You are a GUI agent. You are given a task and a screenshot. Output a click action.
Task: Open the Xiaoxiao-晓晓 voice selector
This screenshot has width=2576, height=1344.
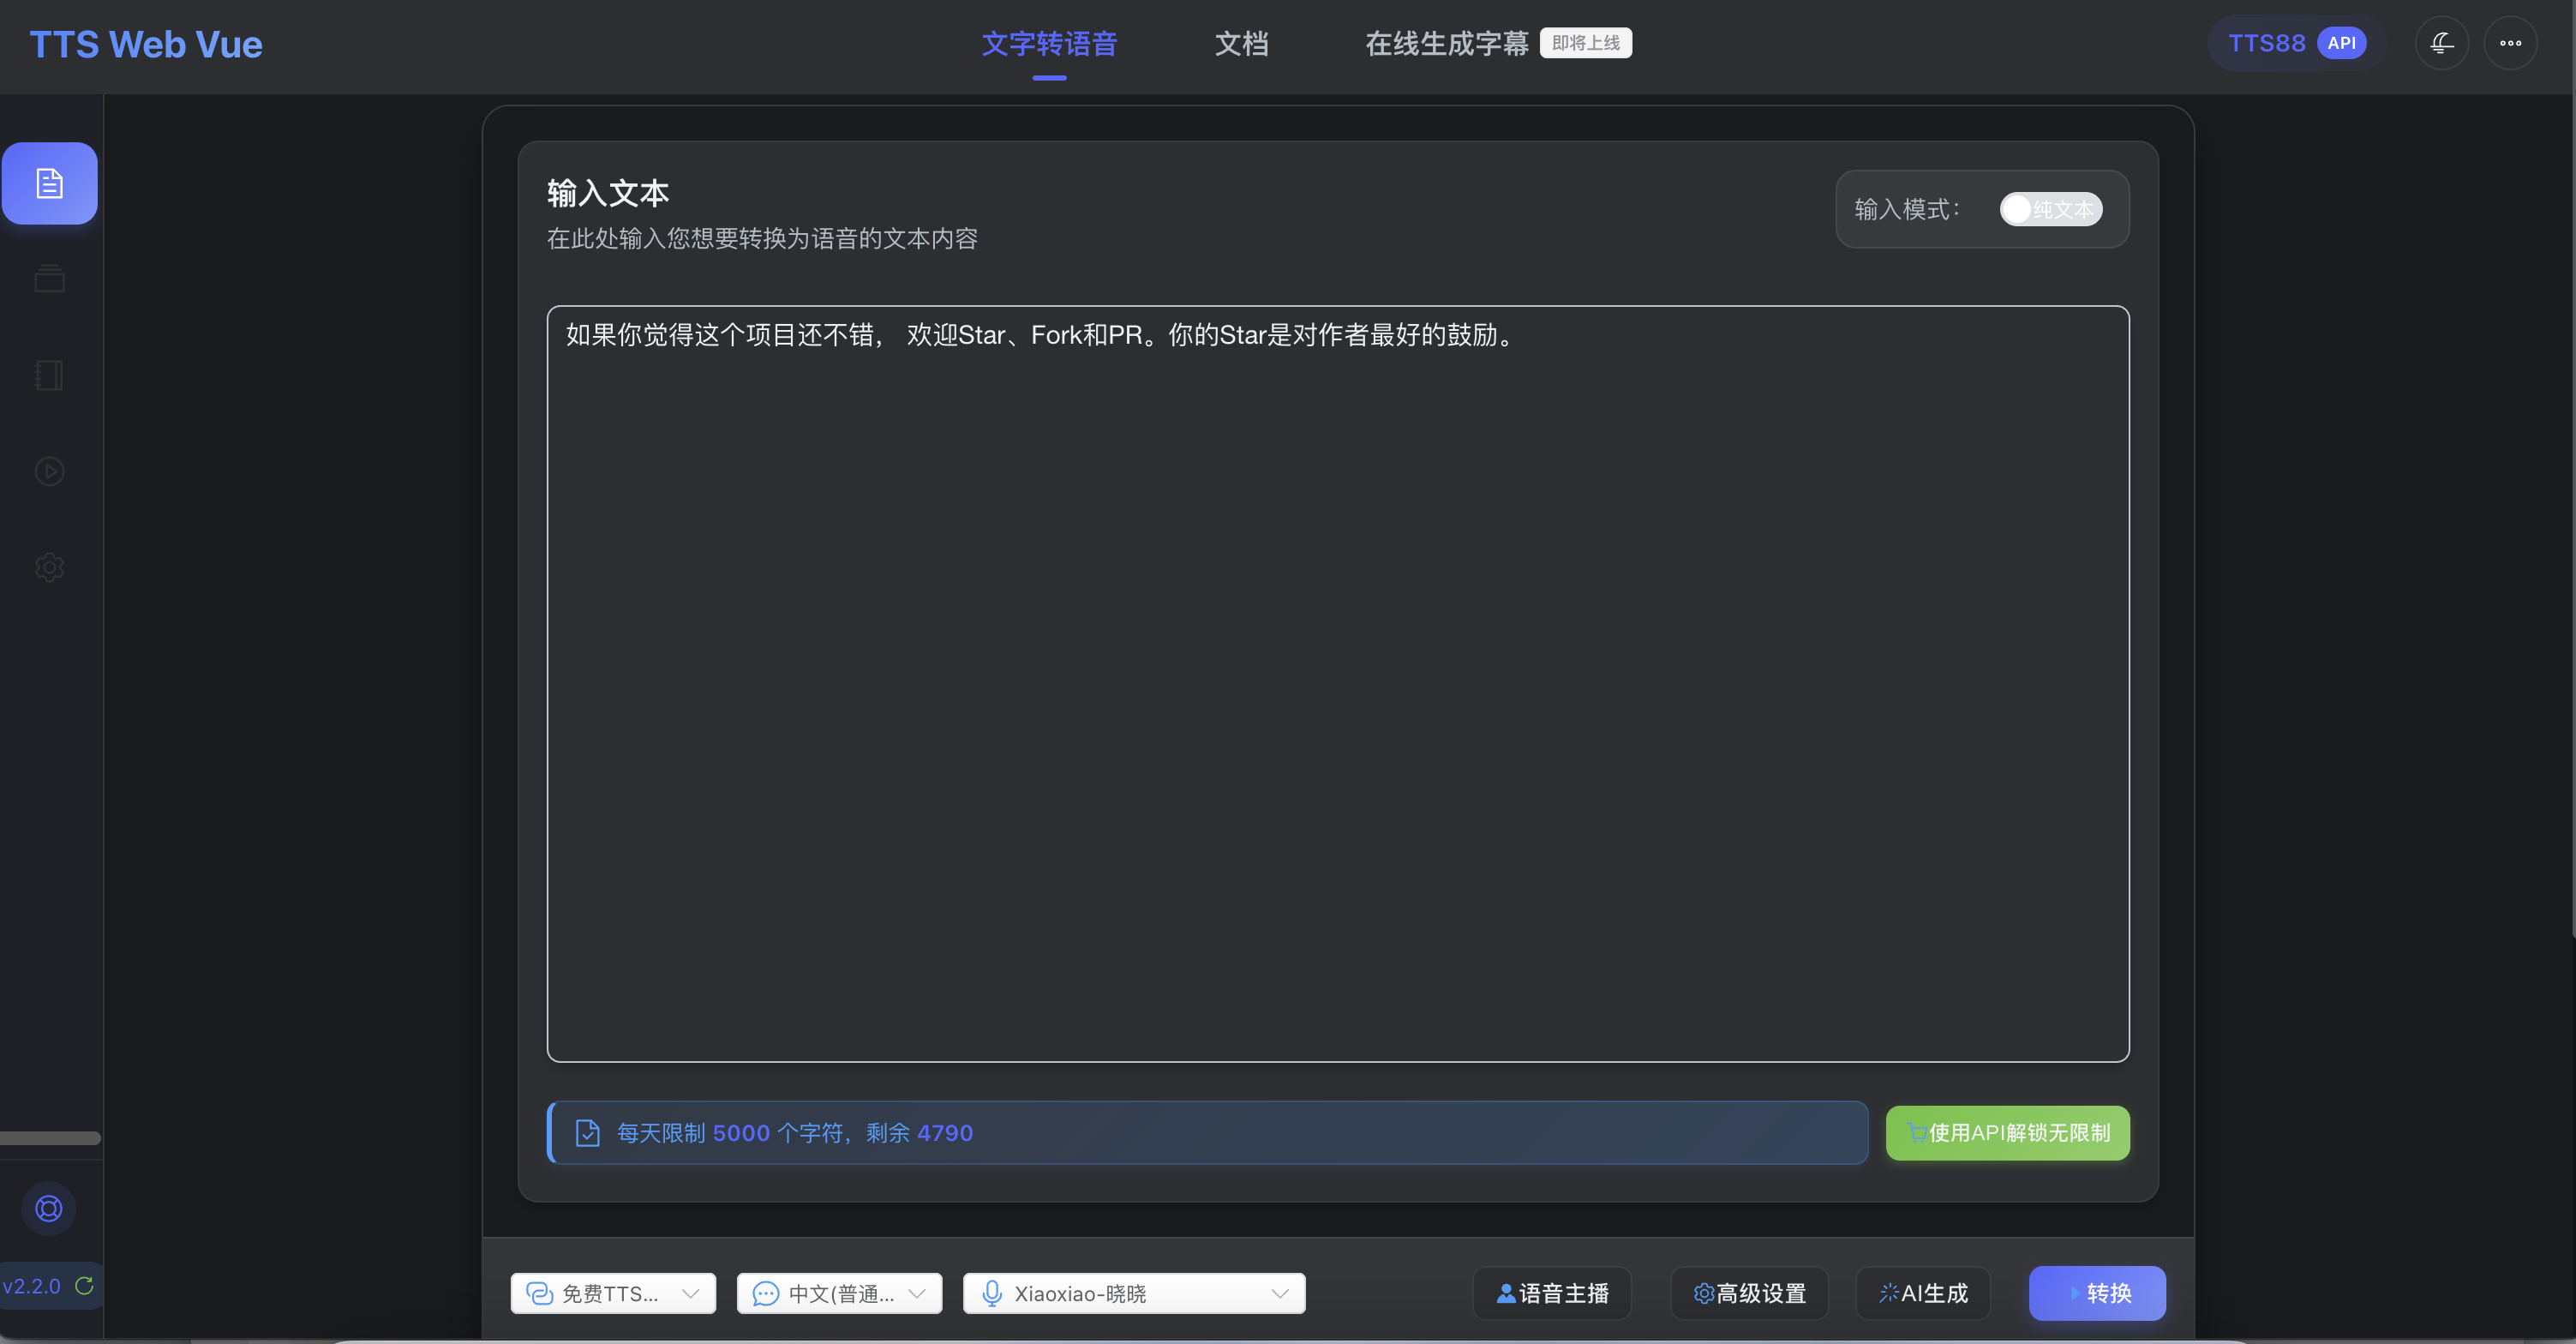point(1135,1292)
